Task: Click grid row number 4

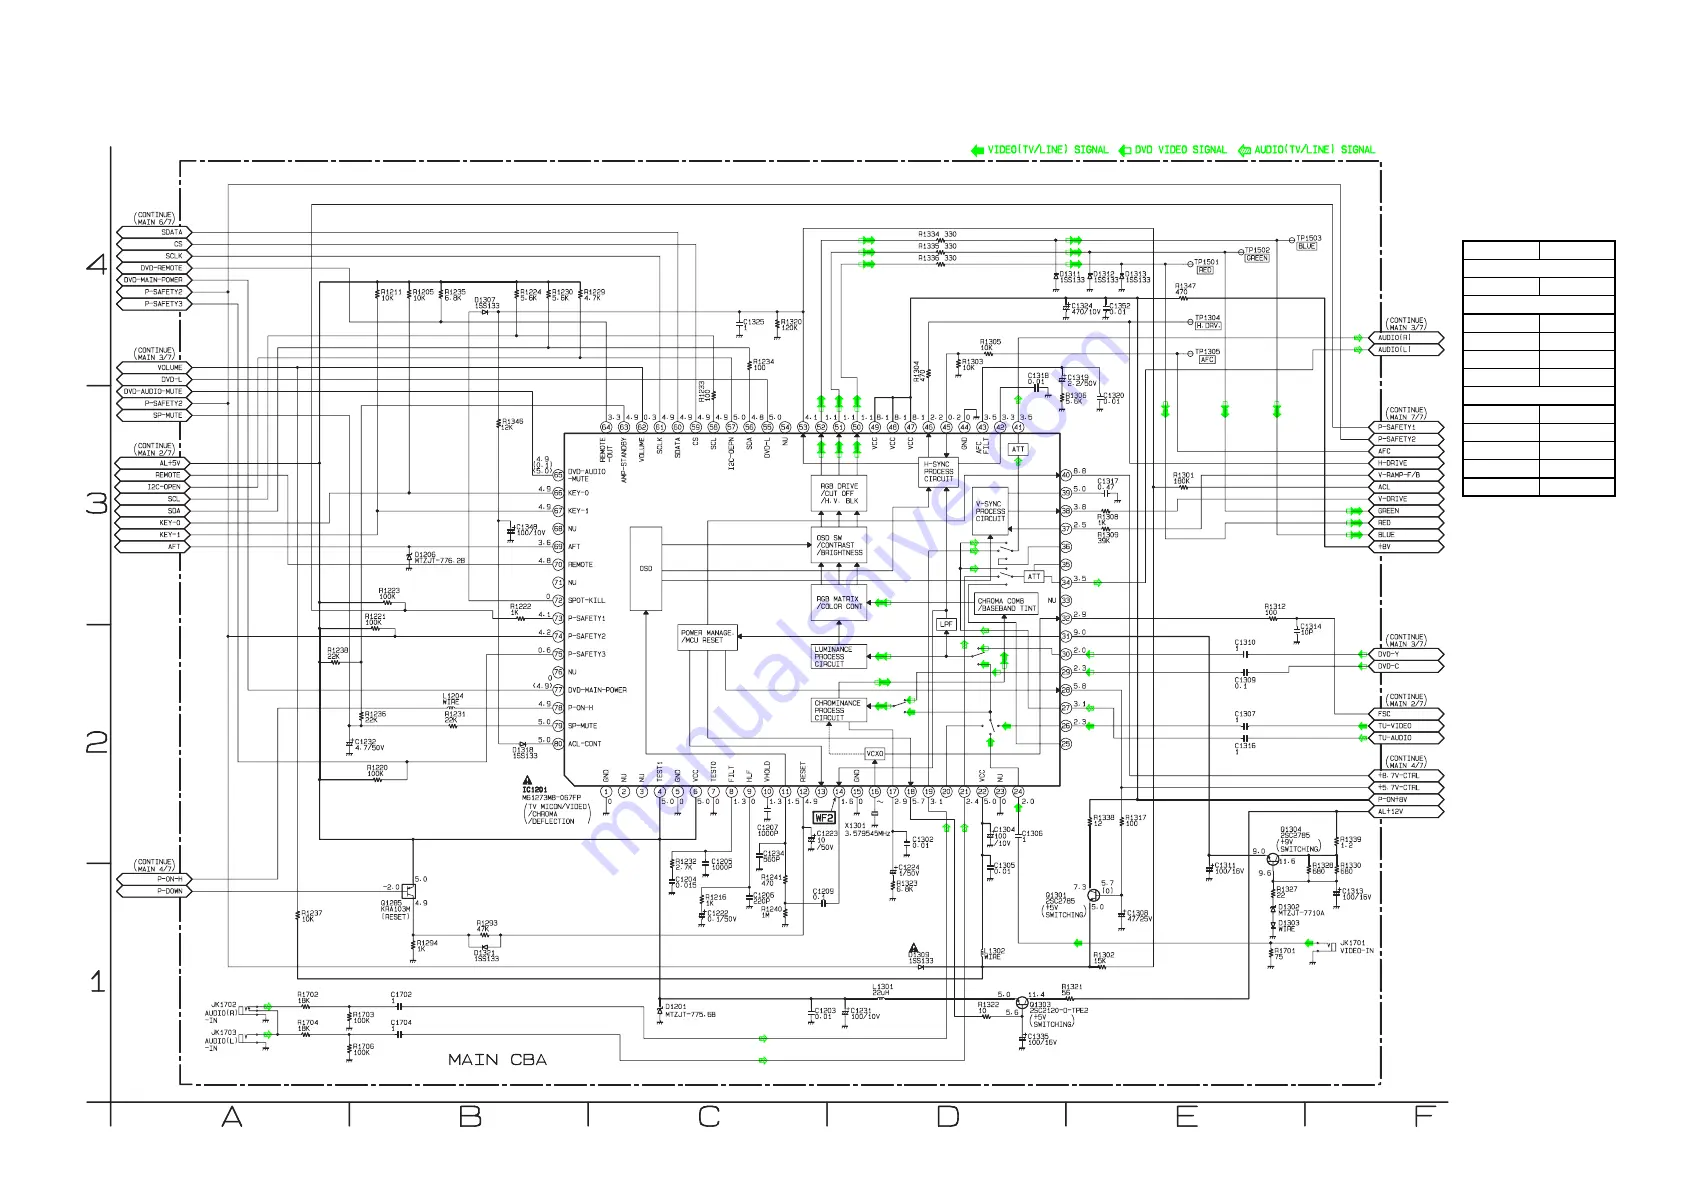Action: (97, 264)
